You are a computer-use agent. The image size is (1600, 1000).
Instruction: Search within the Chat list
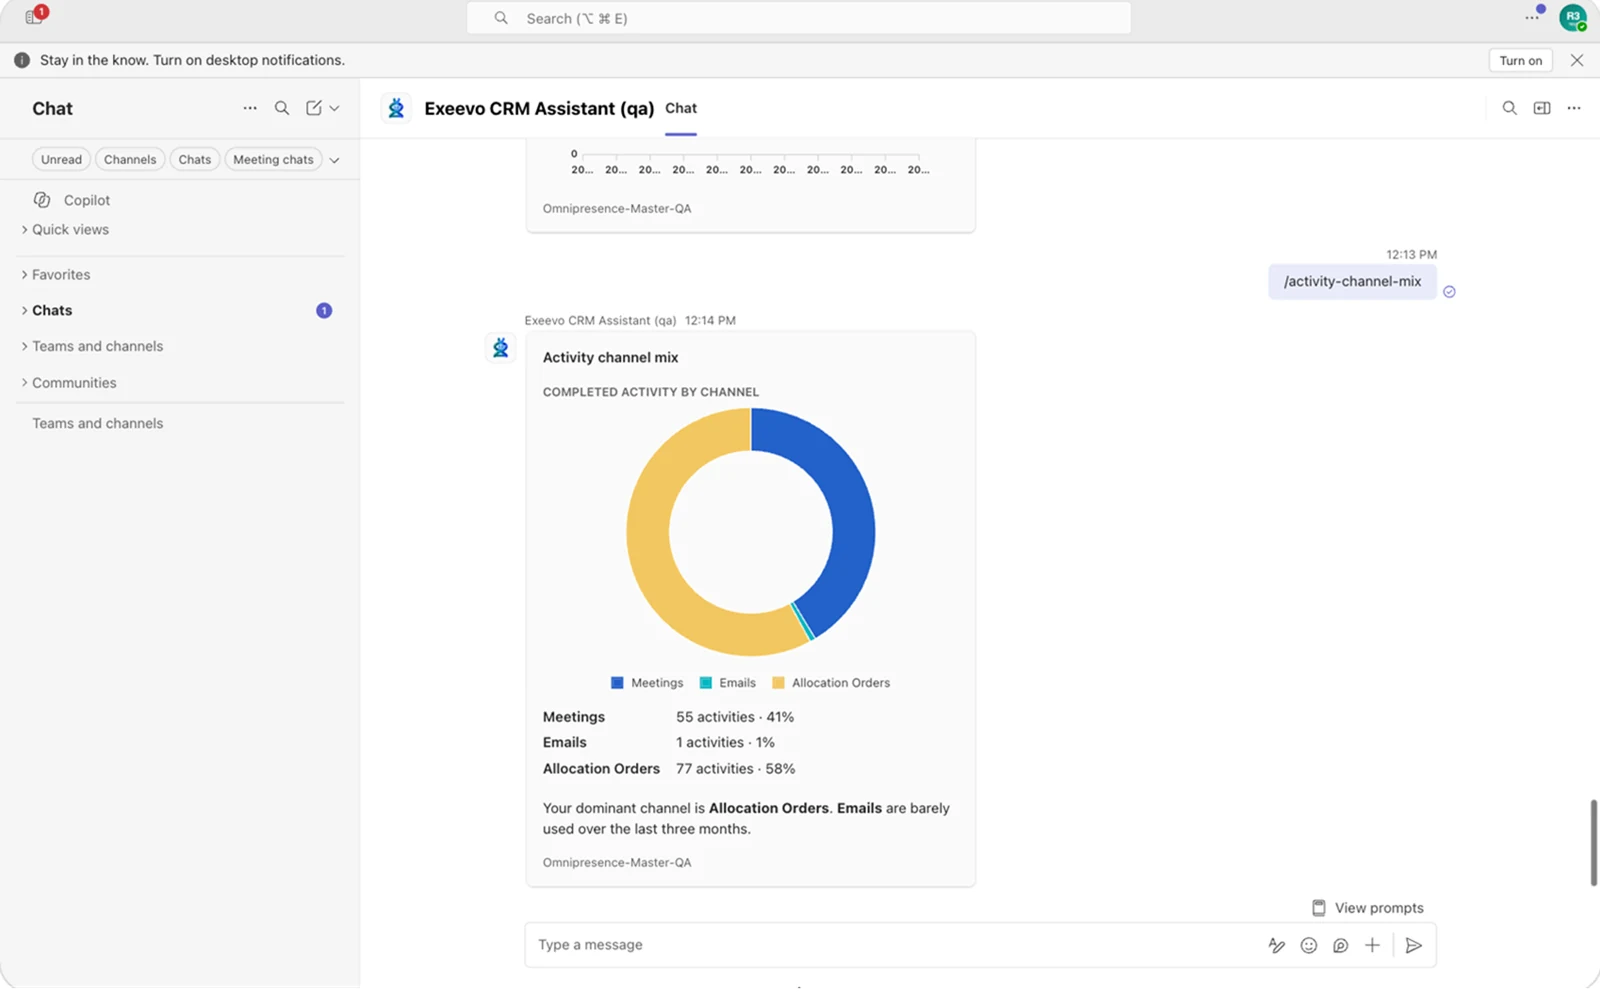click(282, 108)
